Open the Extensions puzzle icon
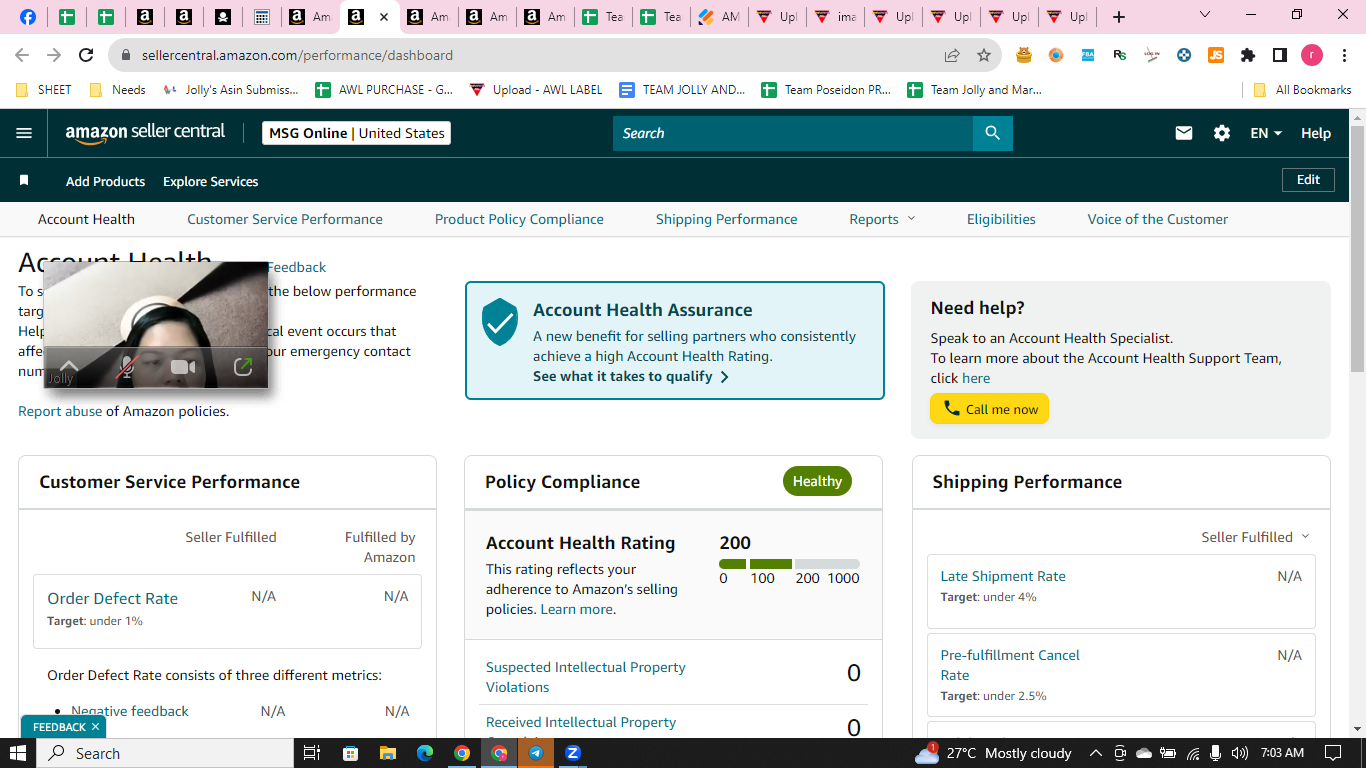The image size is (1366, 768). (1248, 55)
